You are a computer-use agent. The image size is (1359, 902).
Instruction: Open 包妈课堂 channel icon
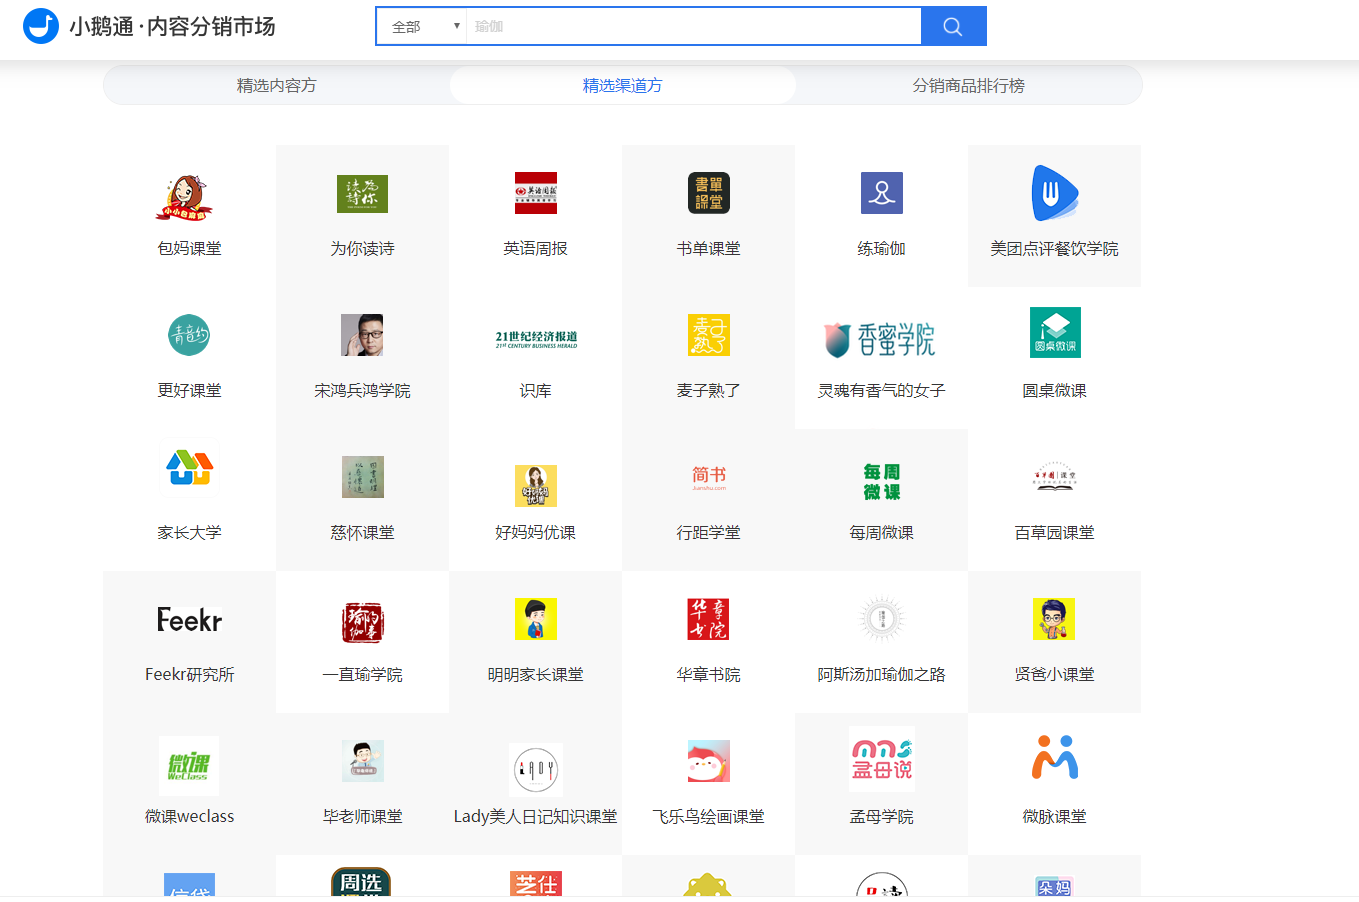(x=185, y=197)
